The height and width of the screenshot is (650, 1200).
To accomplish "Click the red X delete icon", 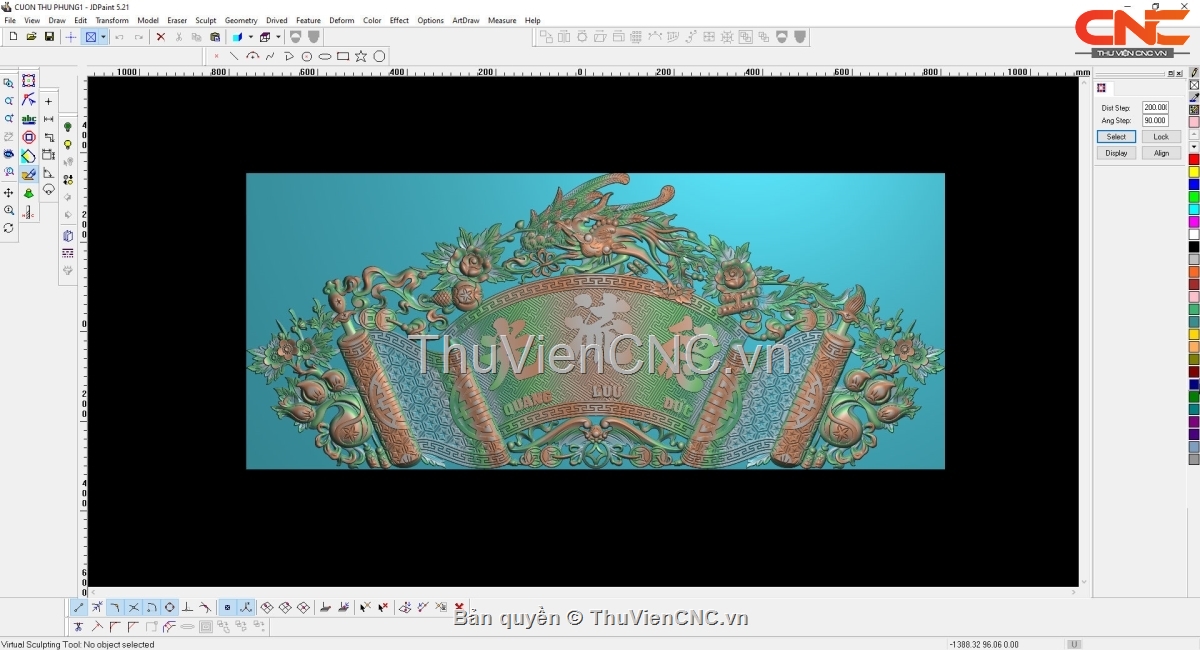I will click(x=160, y=37).
